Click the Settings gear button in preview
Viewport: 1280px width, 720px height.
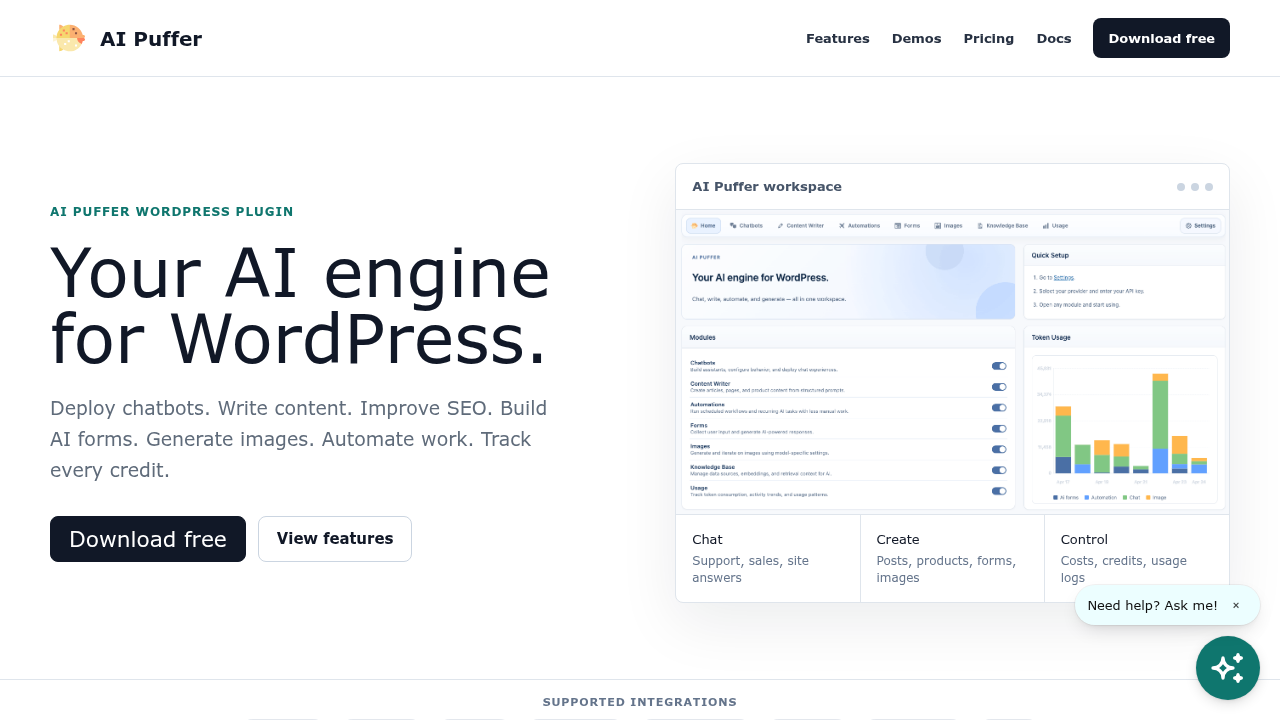pos(1201,226)
